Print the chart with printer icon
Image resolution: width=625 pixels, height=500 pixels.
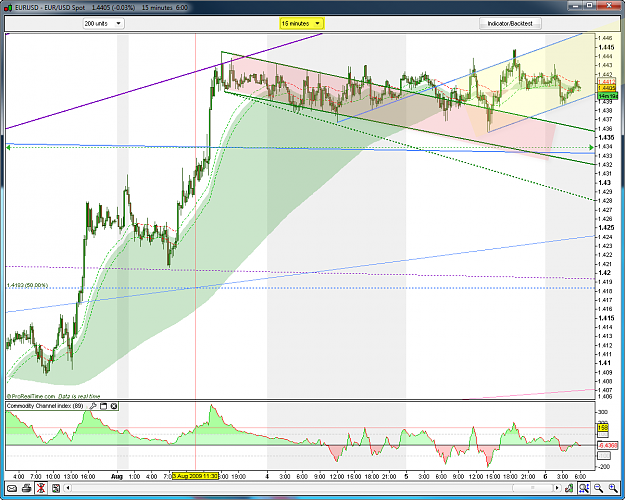[26, 488]
